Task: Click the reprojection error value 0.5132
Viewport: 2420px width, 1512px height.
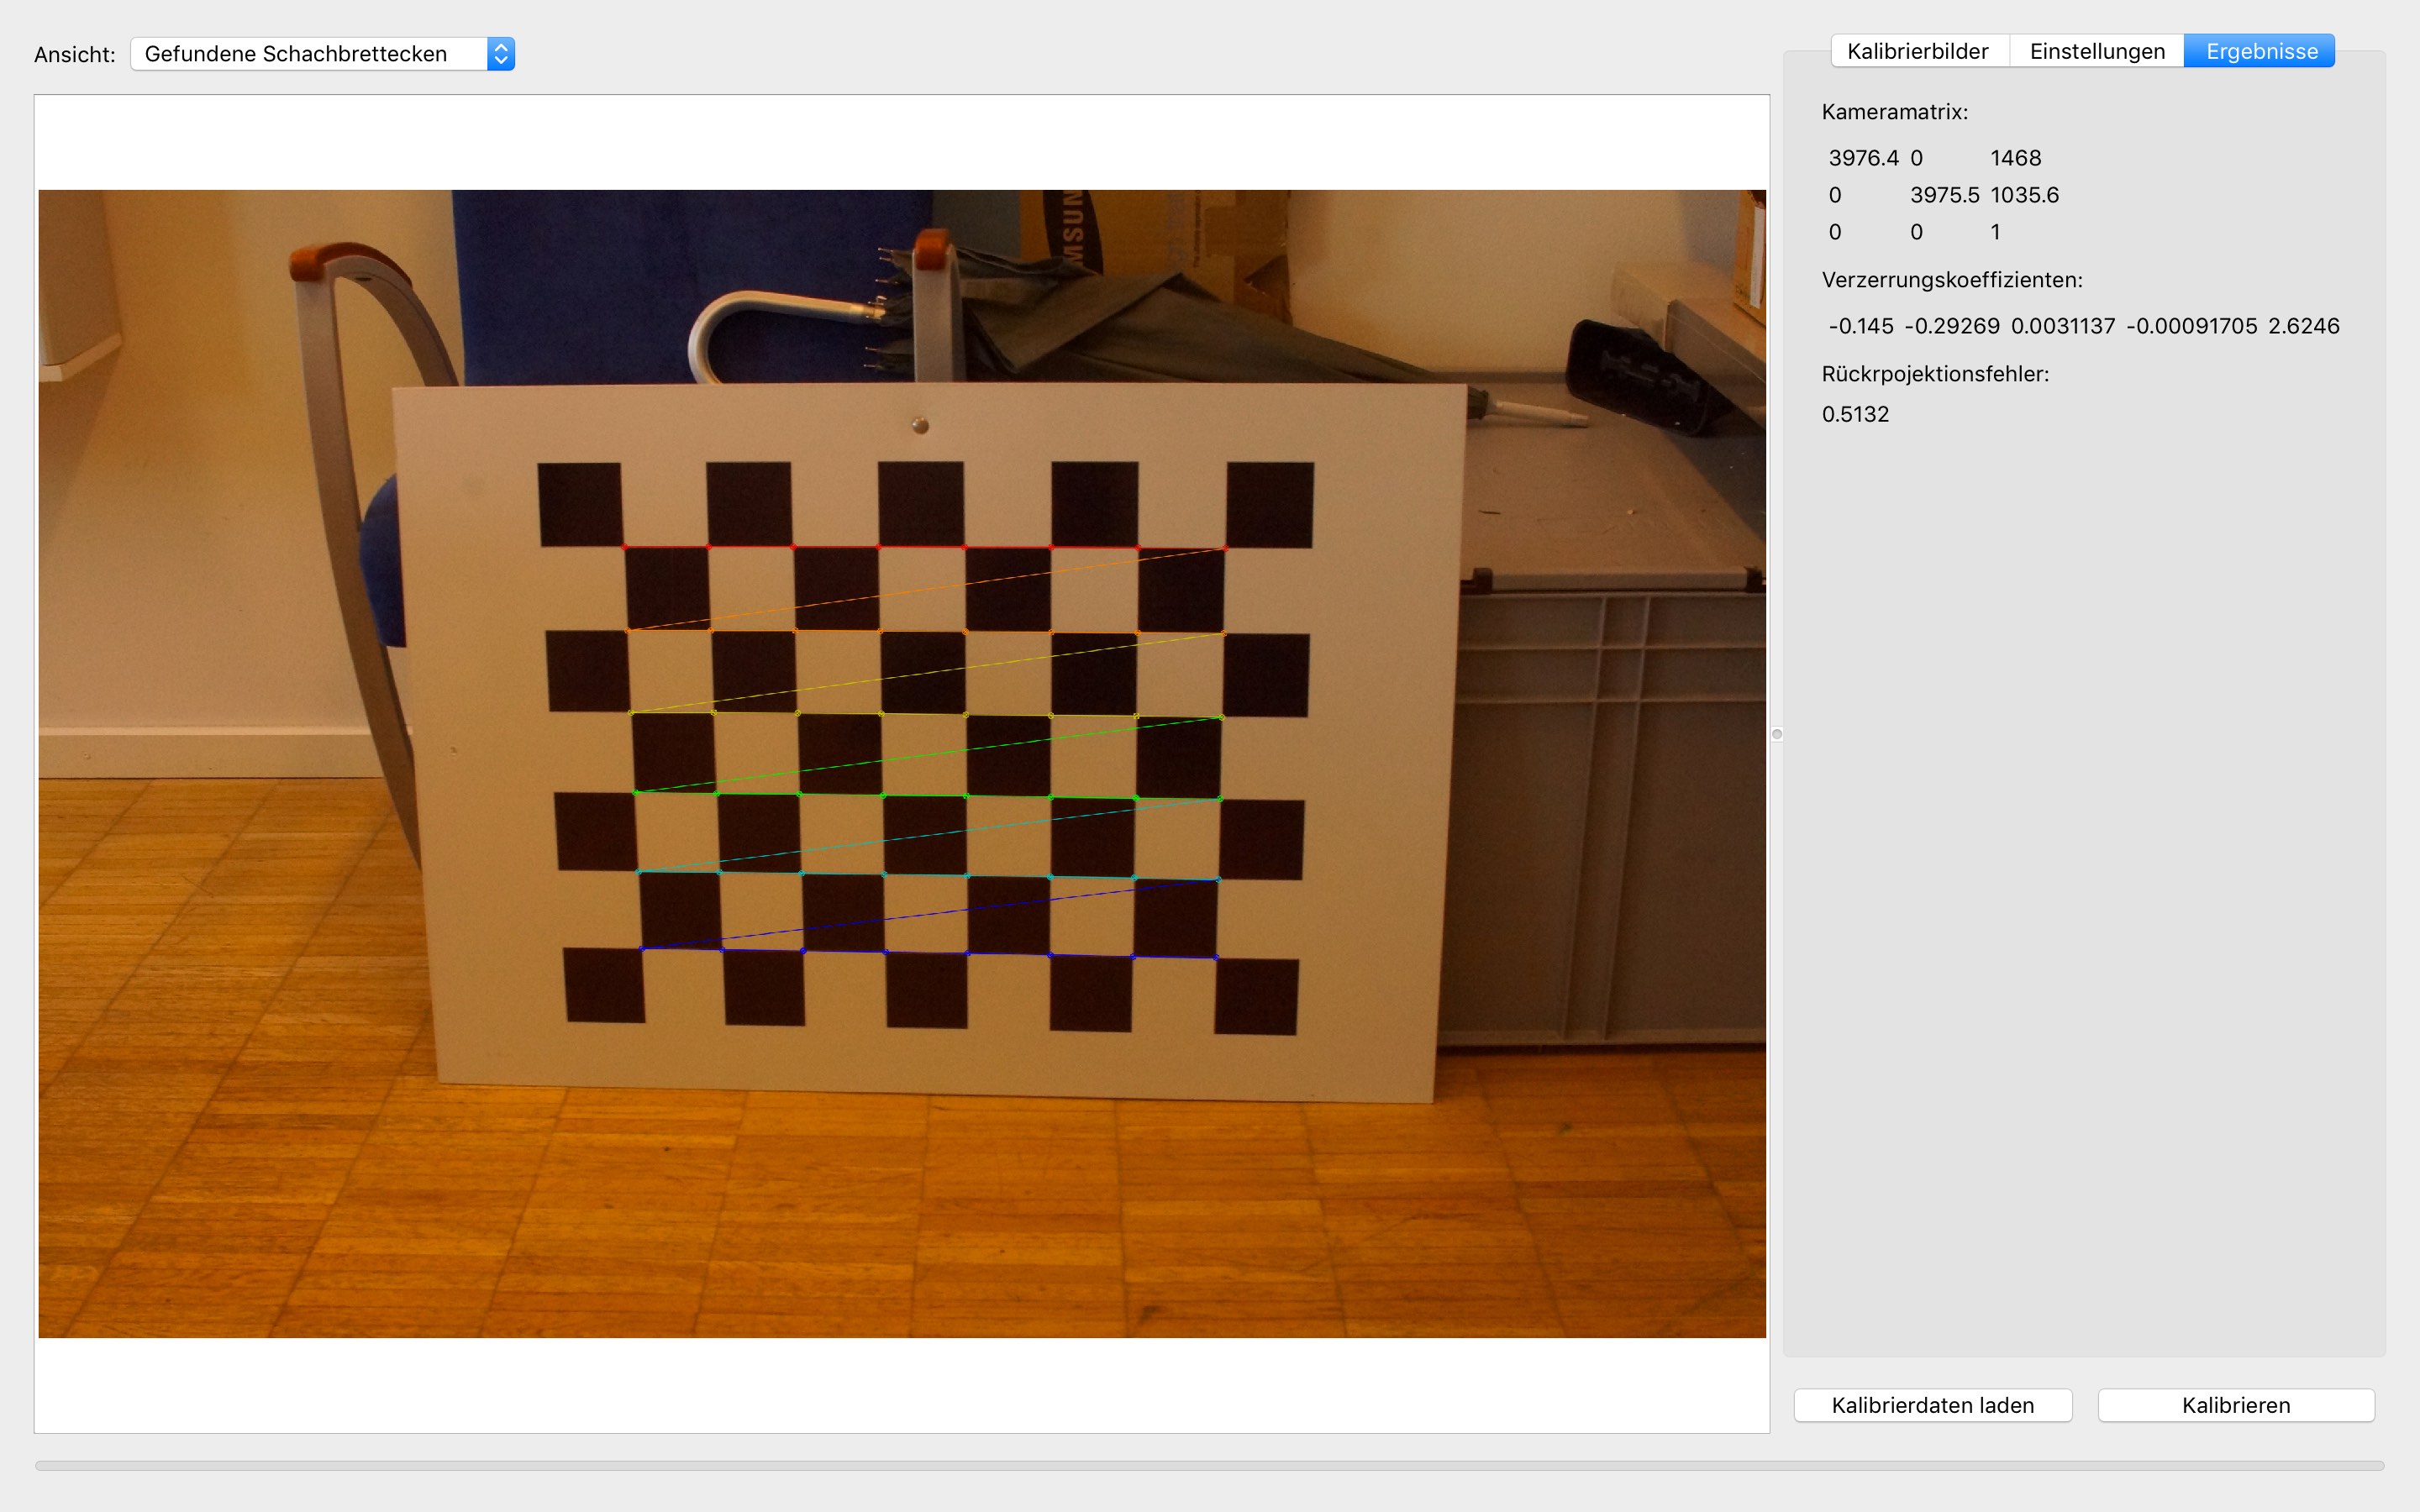Action: click(1855, 414)
